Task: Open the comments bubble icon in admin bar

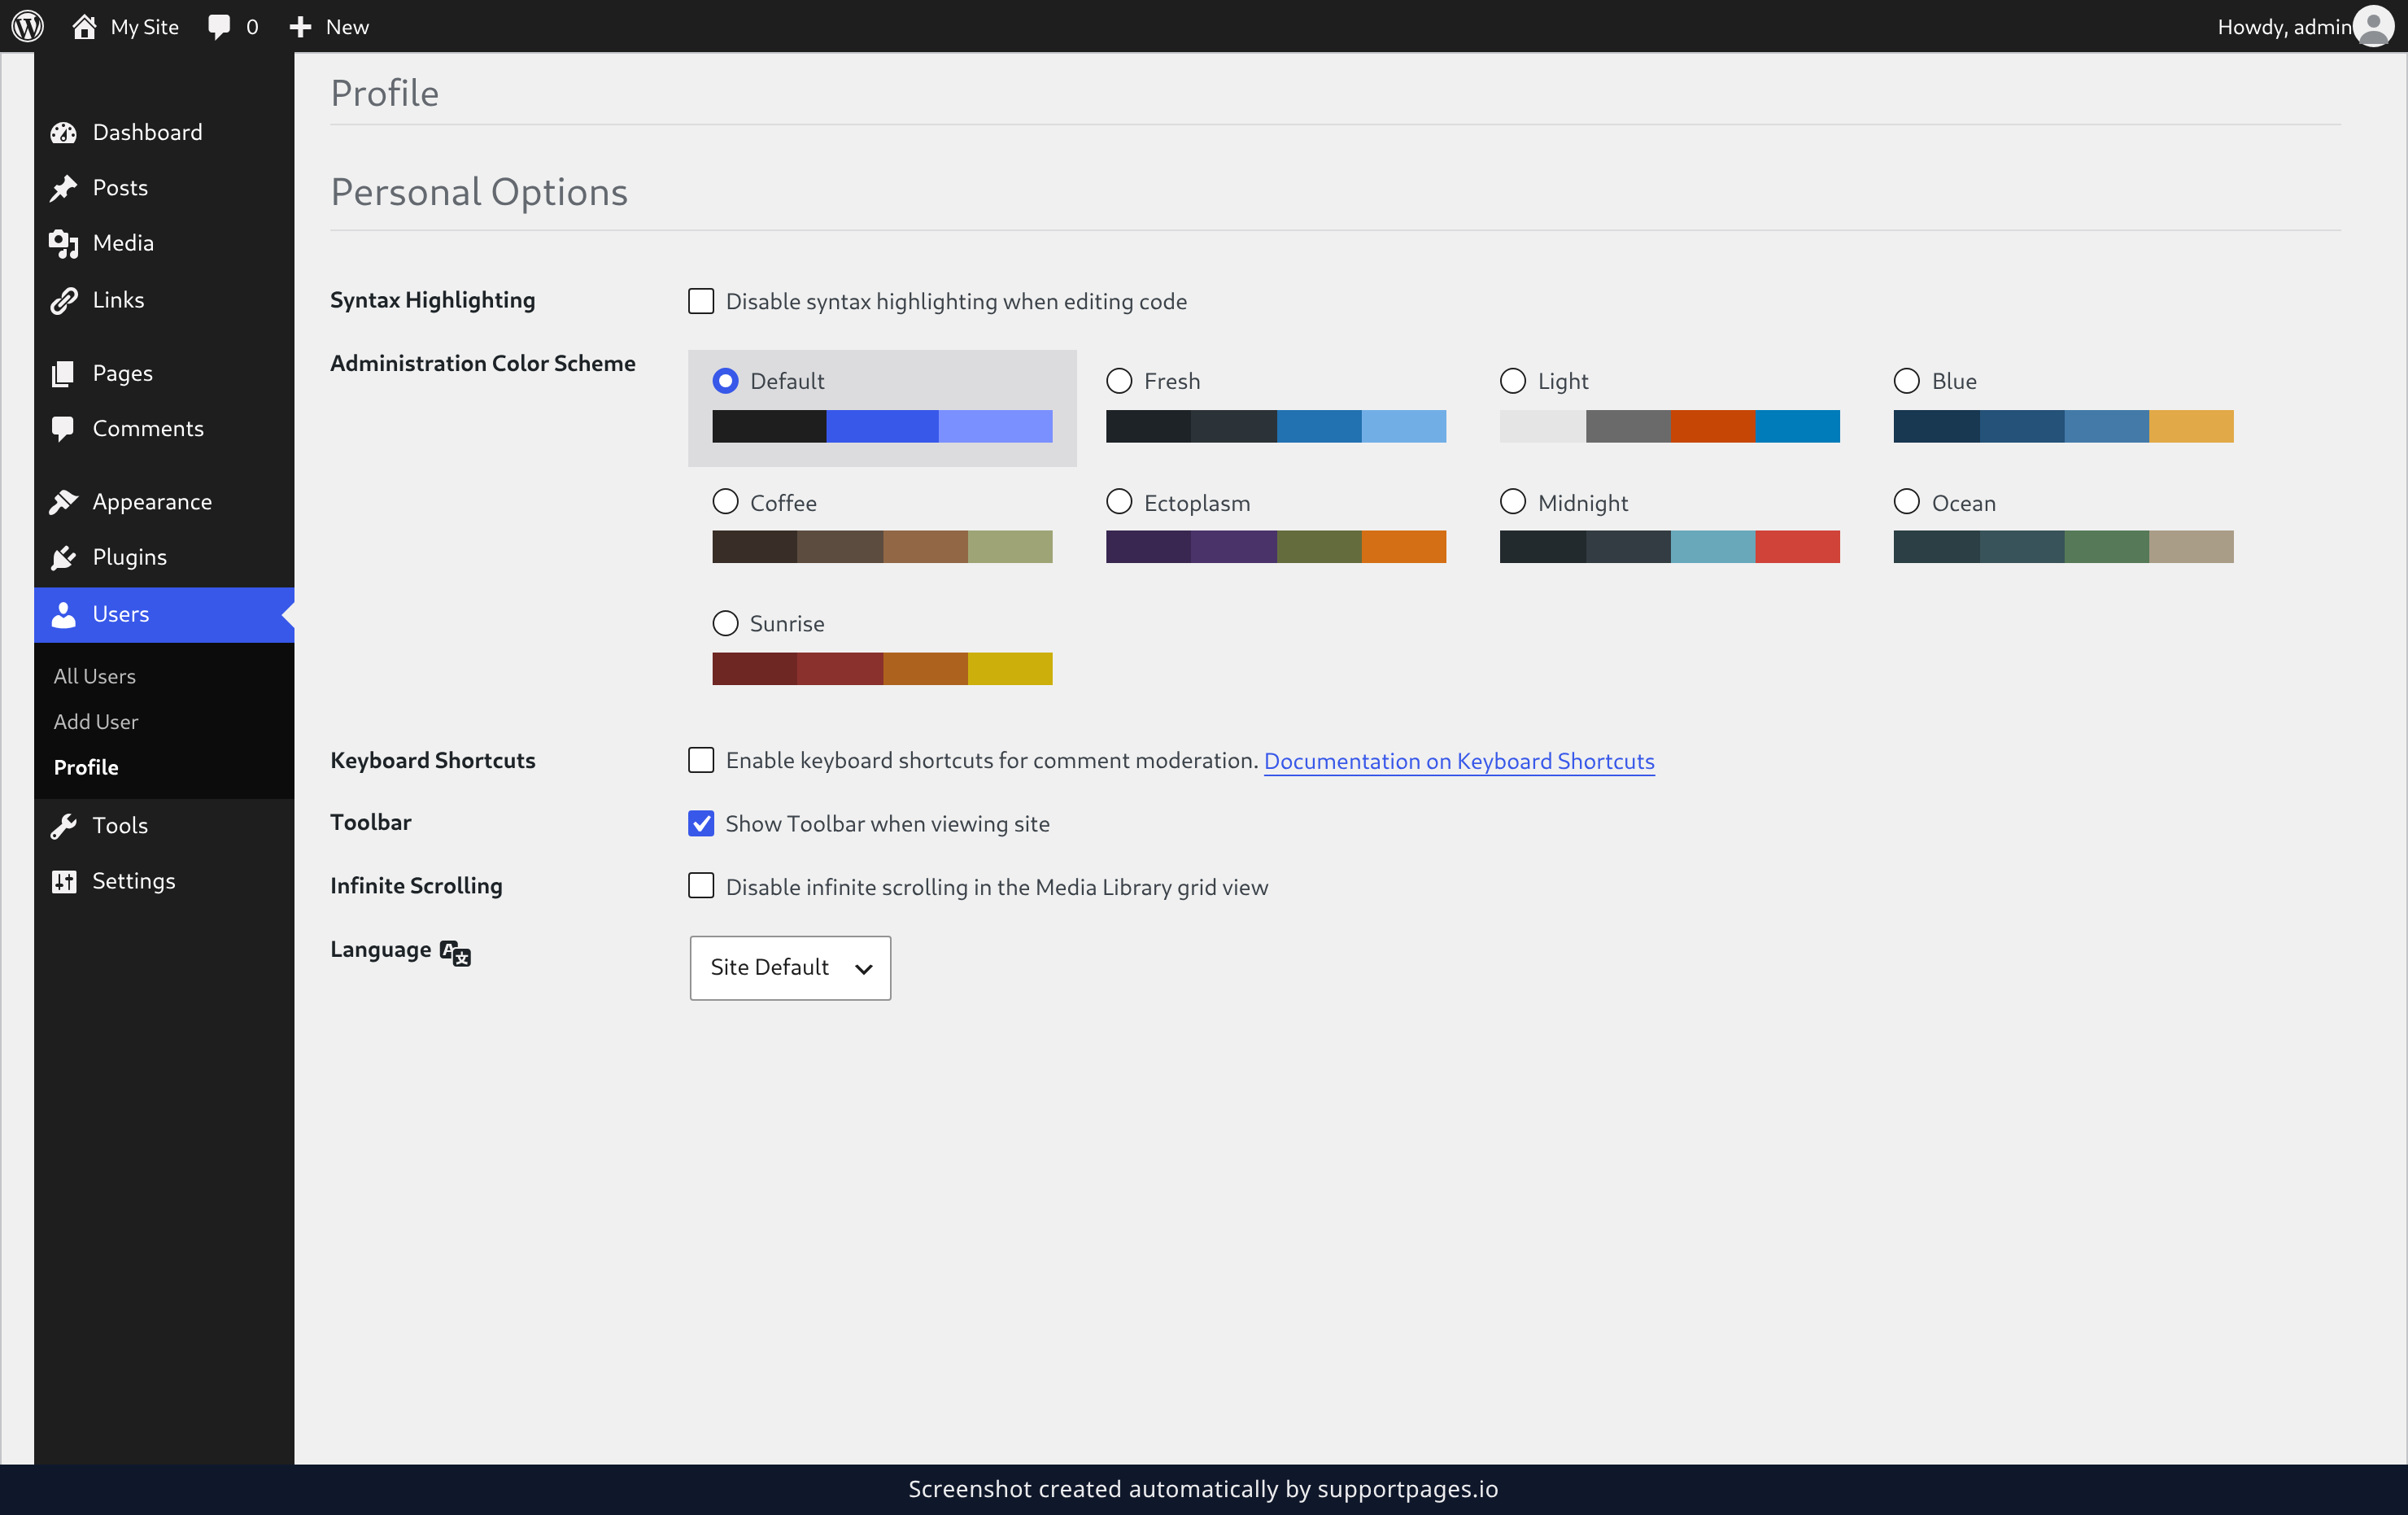Action: point(219,27)
